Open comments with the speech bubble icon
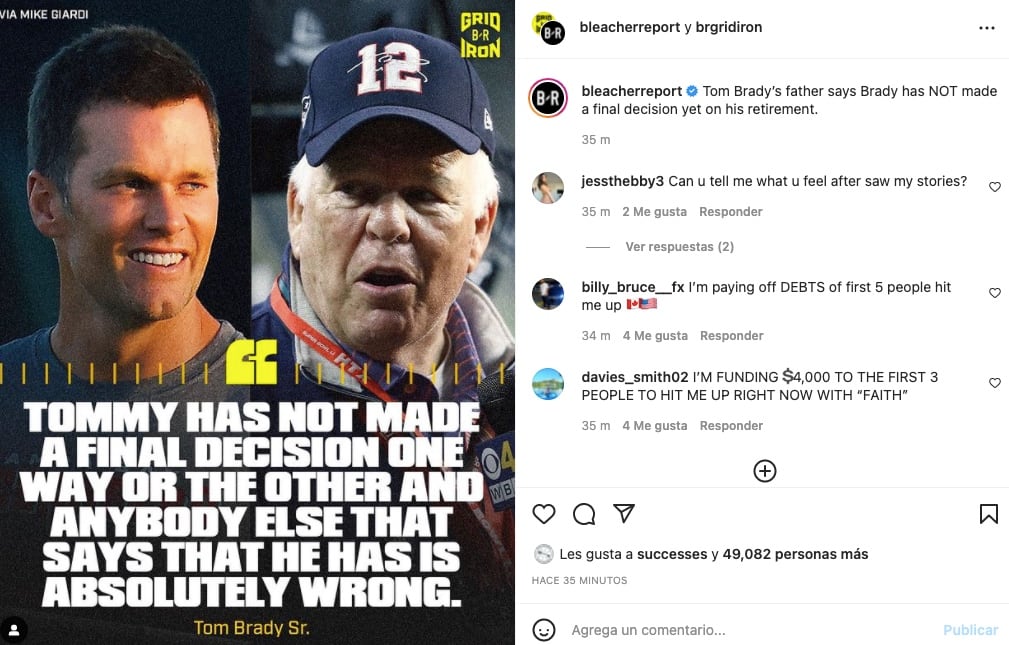This screenshot has height=645, width=1009. [584, 513]
